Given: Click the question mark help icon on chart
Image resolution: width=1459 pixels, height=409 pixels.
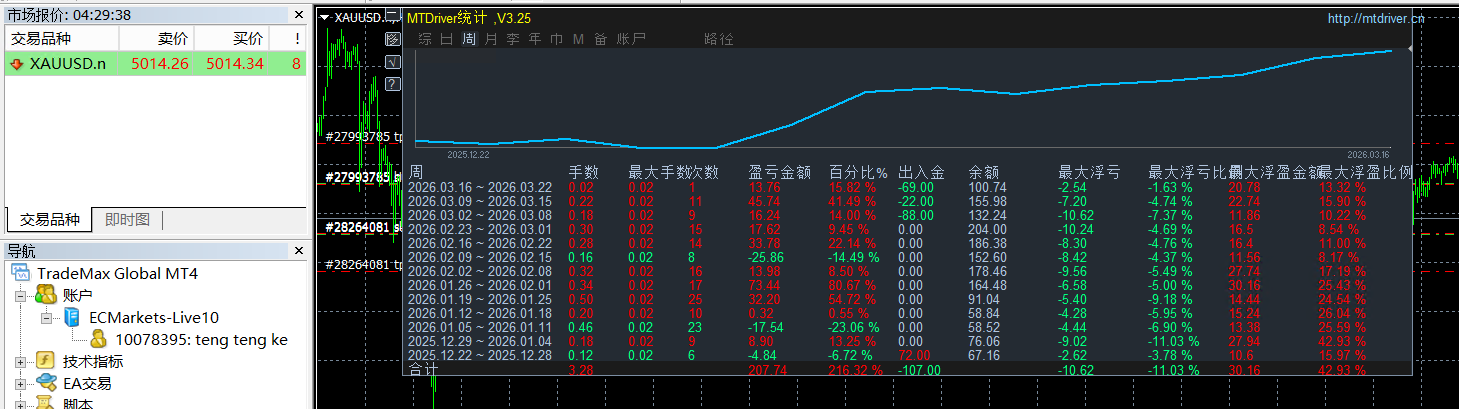Looking at the screenshot, I should coord(392,84).
